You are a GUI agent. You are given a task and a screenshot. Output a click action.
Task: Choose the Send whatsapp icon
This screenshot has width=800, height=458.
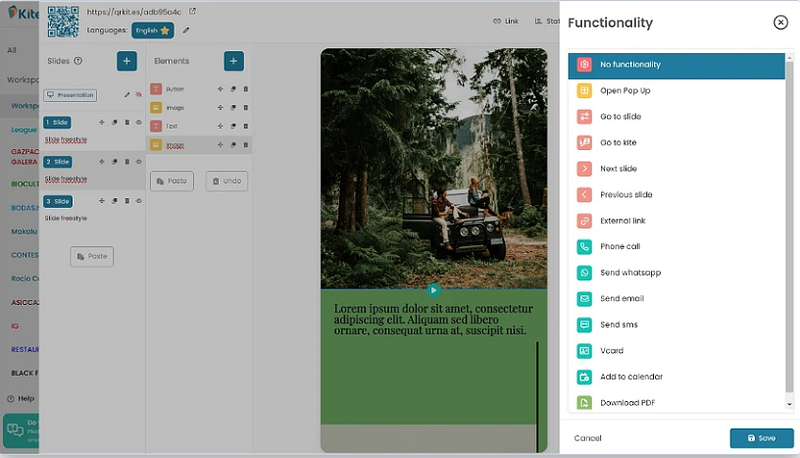[x=584, y=272]
